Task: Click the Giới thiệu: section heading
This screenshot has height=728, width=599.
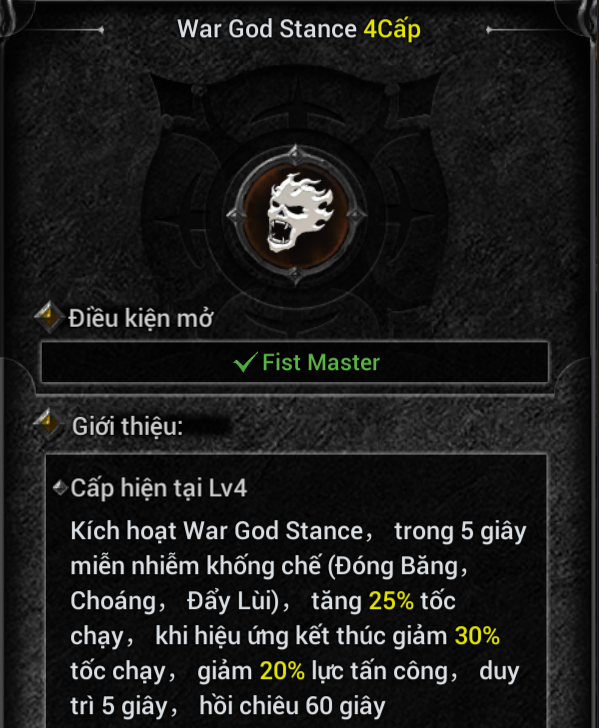Action: point(128,426)
